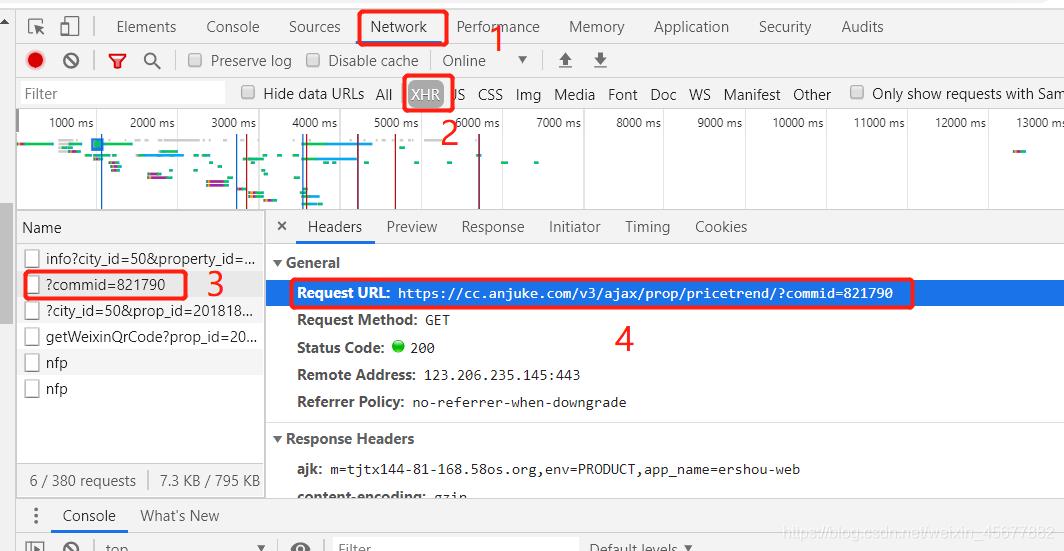Show the Cookies detail tab
Image resolution: width=1064 pixels, height=551 pixels.
[x=721, y=227]
